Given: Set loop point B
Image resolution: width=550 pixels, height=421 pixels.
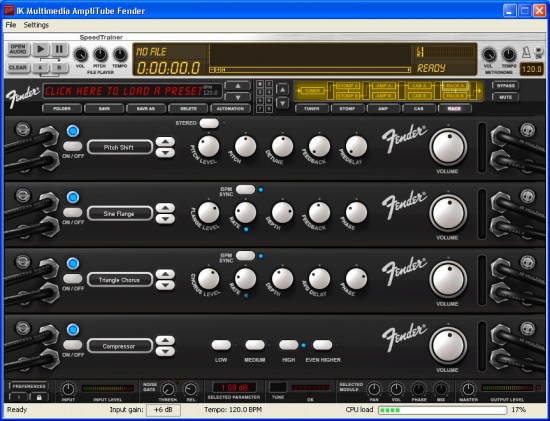Looking at the screenshot, I should pyautogui.click(x=60, y=67).
